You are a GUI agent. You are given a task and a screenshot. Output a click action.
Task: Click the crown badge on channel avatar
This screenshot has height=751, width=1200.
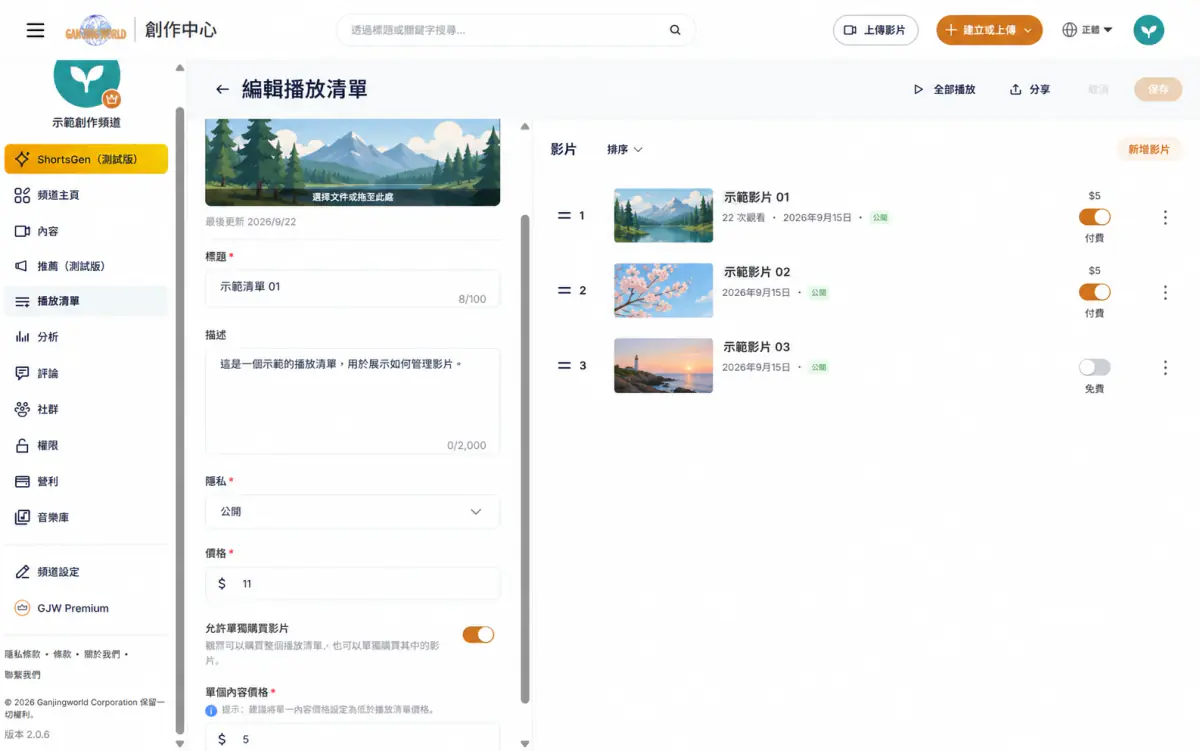[x=111, y=99]
